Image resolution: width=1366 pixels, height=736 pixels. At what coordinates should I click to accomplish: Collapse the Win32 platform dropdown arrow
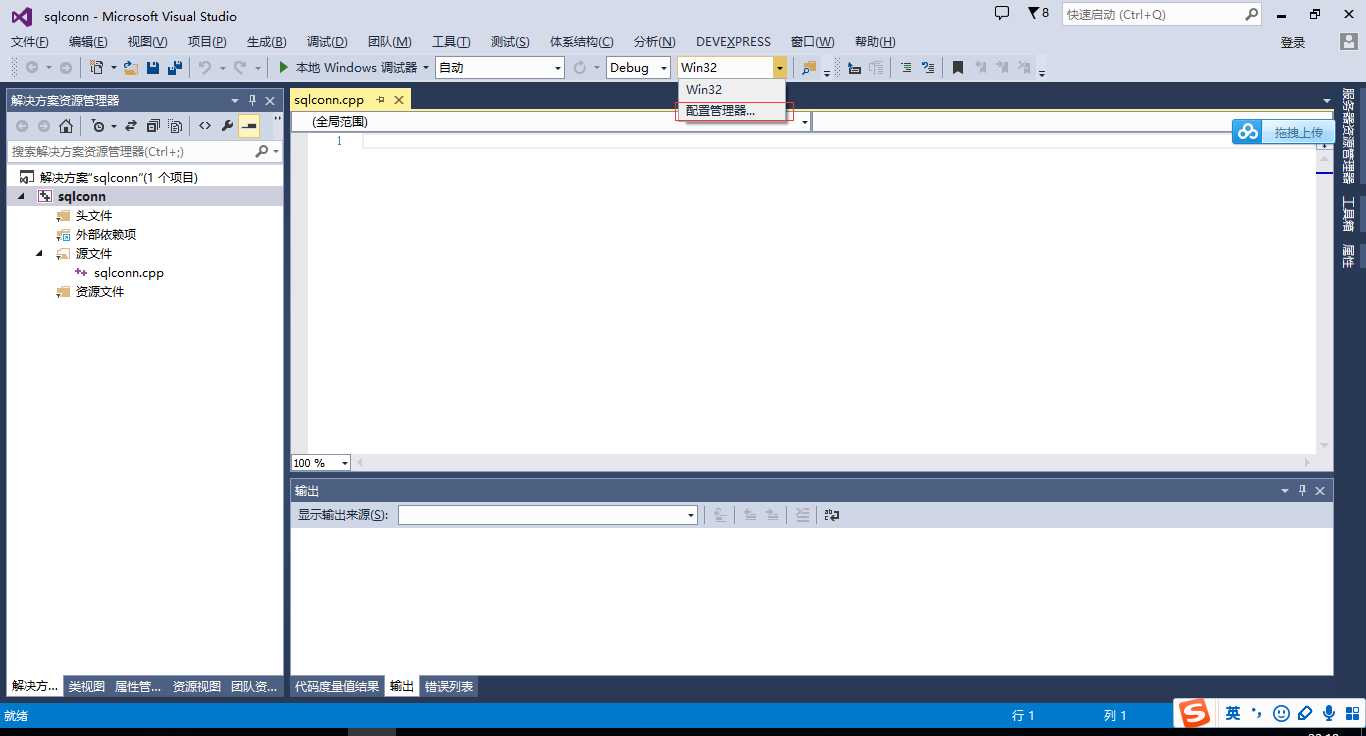coord(780,68)
